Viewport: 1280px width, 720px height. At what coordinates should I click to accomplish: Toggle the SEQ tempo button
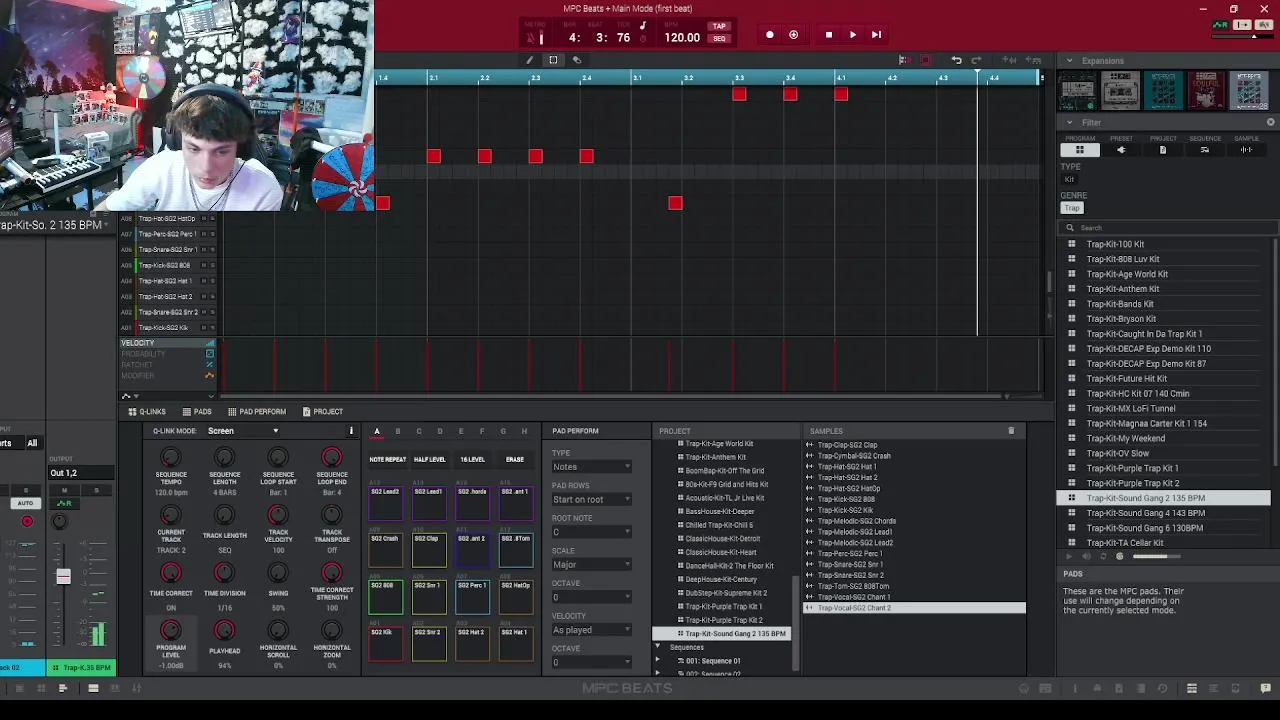coord(719,38)
